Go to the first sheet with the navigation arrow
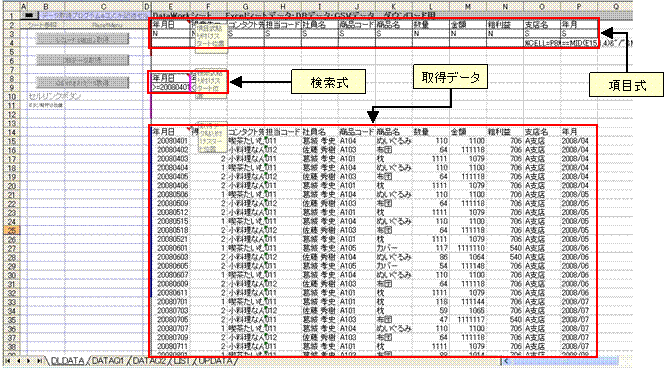Image resolution: width=665 pixels, height=368 pixels. click(8, 361)
